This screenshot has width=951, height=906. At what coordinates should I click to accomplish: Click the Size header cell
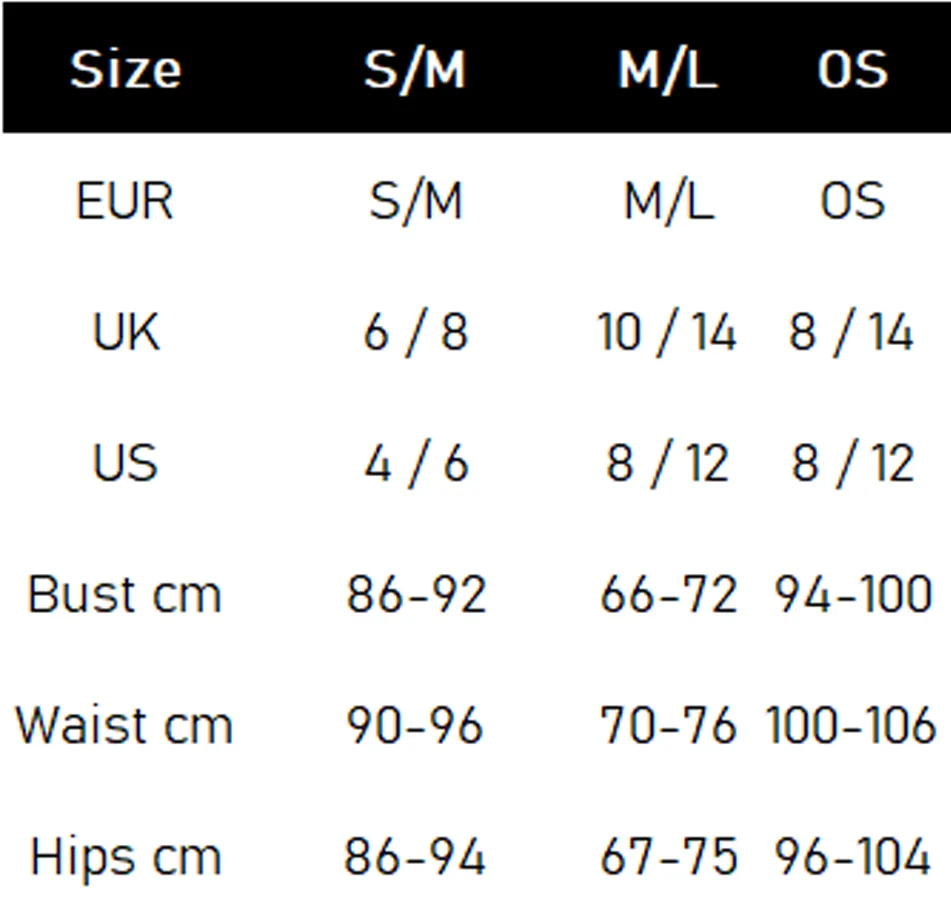126,70
